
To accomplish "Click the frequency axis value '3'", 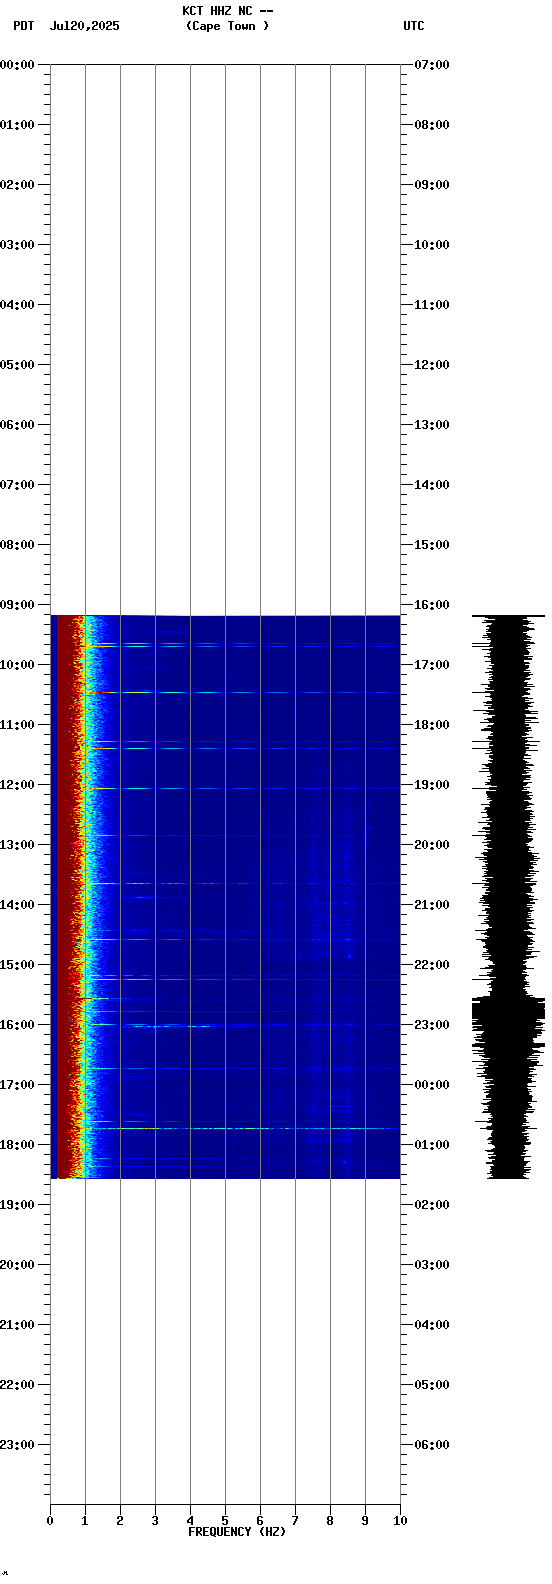I will click(x=155, y=1521).
